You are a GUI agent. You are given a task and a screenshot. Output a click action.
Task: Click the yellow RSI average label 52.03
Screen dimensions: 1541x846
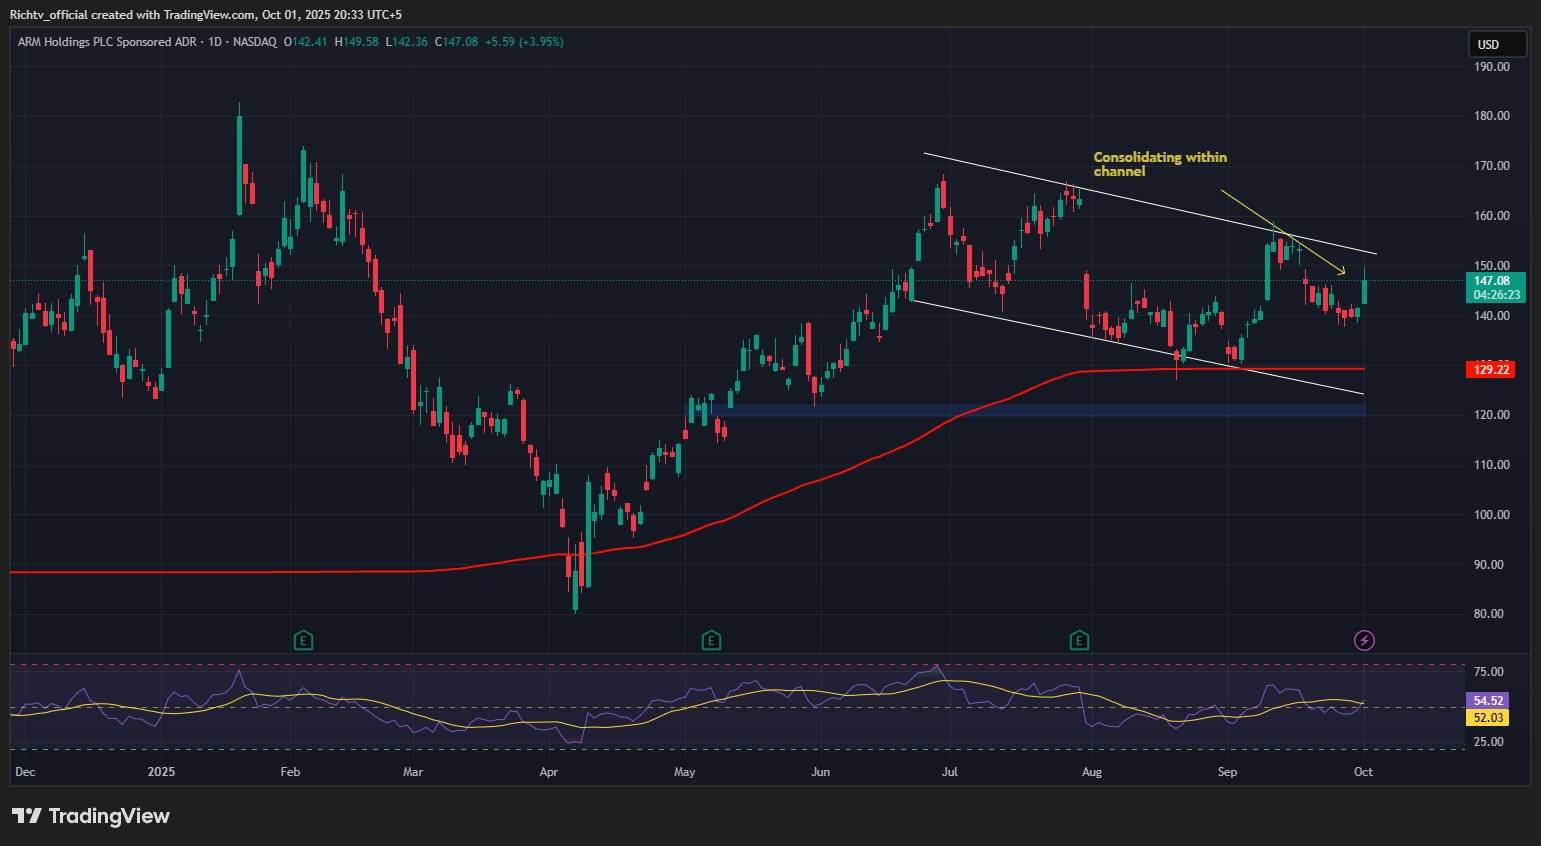coord(1488,718)
